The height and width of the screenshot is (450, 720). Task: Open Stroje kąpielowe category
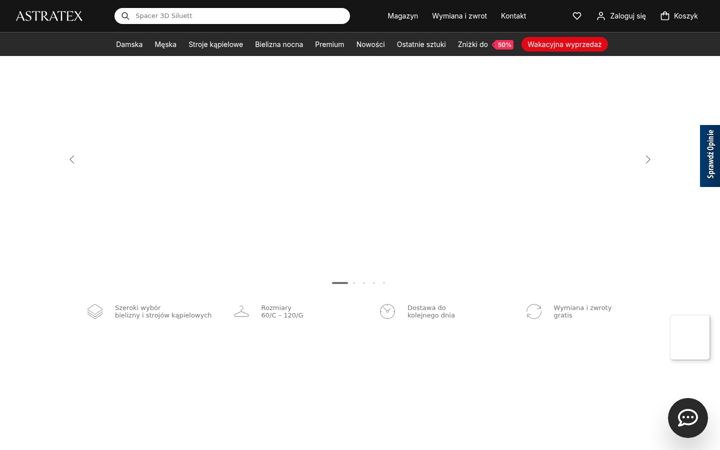click(x=216, y=45)
